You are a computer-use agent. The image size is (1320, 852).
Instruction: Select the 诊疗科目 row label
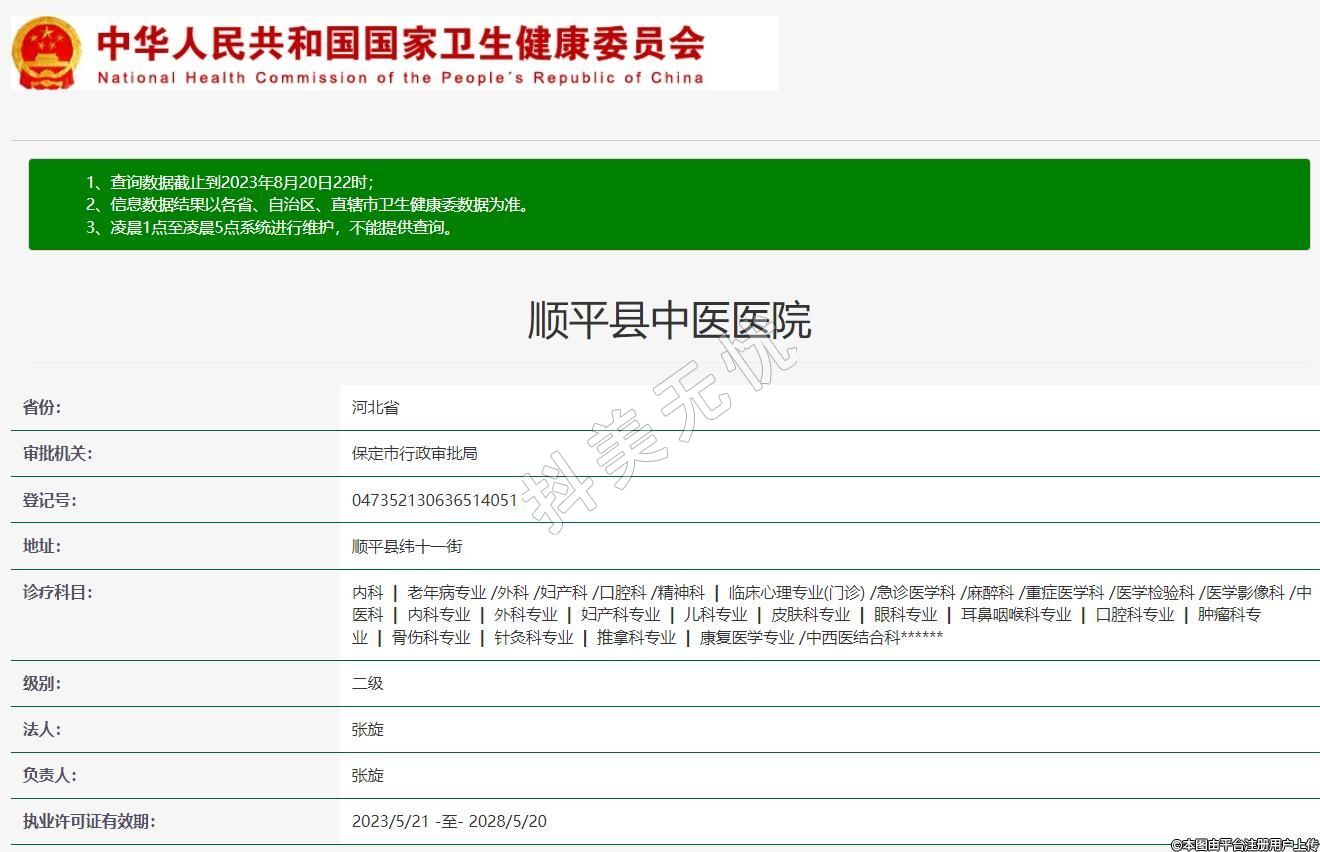(57, 592)
